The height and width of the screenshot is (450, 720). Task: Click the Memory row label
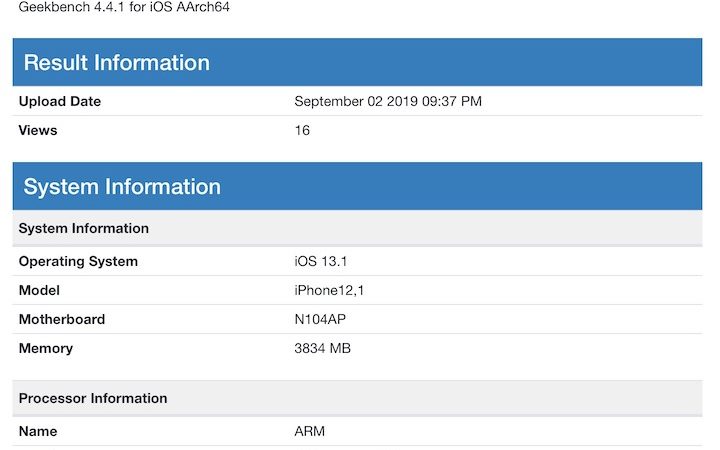click(46, 348)
